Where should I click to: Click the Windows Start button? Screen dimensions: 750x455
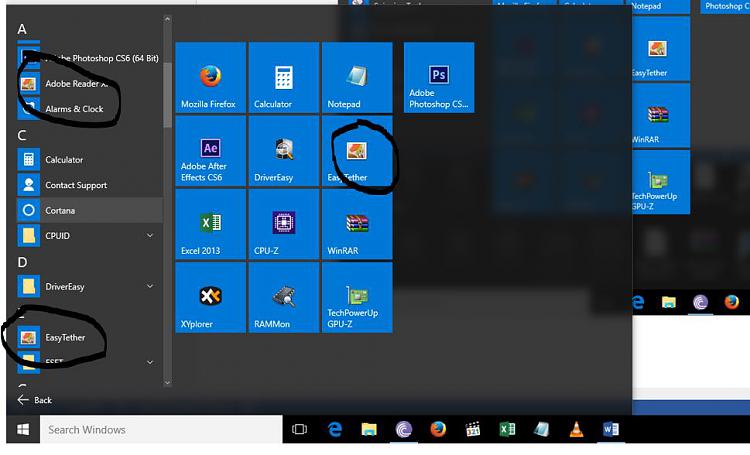23,429
